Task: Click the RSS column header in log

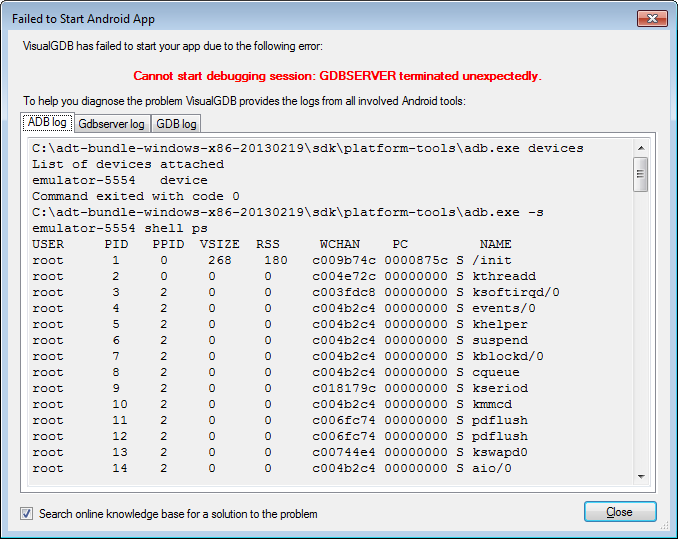Action: pyautogui.click(x=268, y=244)
